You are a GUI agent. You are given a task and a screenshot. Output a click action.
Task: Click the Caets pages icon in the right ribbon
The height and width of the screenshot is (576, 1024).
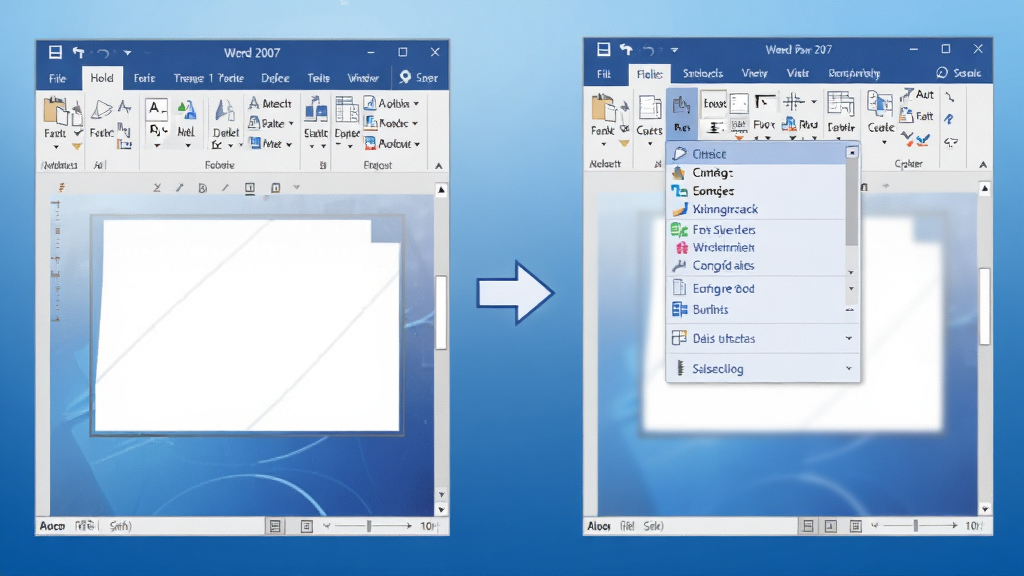point(649,108)
